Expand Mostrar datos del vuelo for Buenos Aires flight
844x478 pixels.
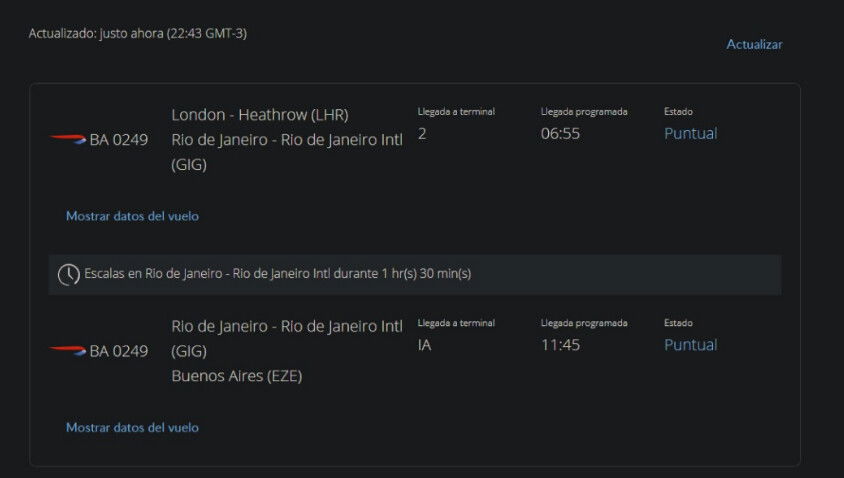point(132,427)
